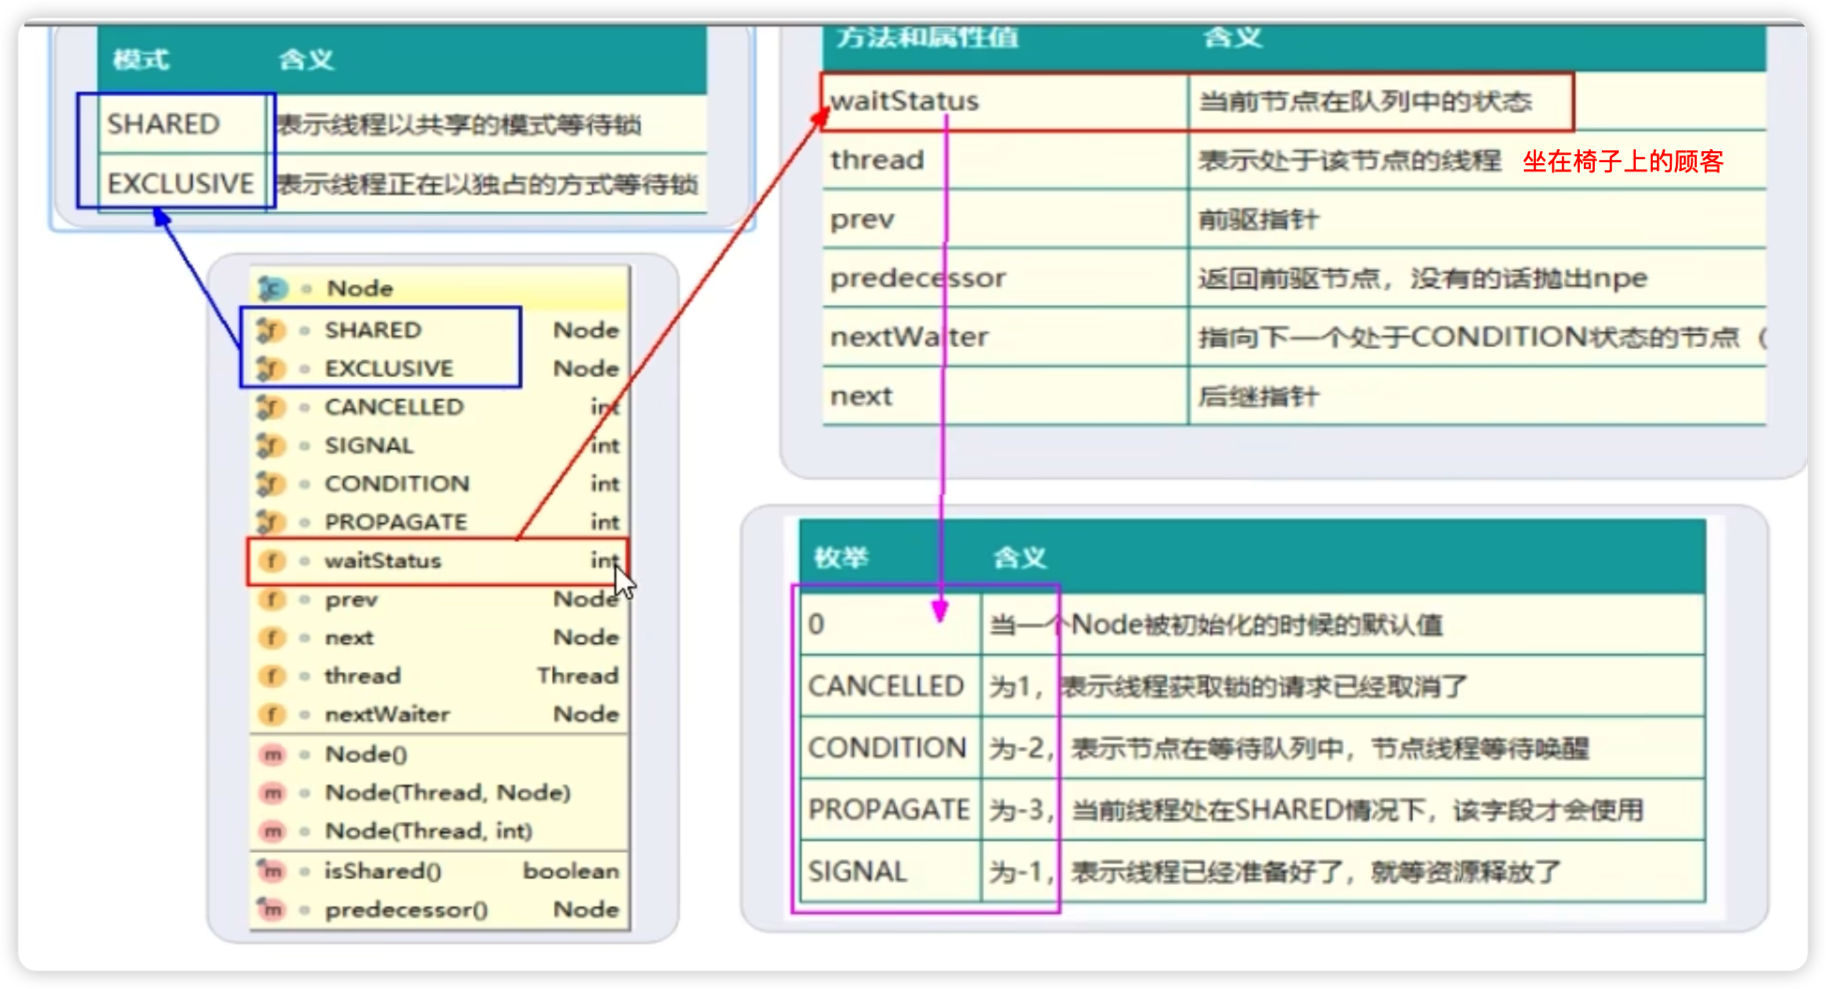This screenshot has width=1826, height=989.
Task: Select the EXCLUSIVE member in structure list
Action: tap(440, 369)
